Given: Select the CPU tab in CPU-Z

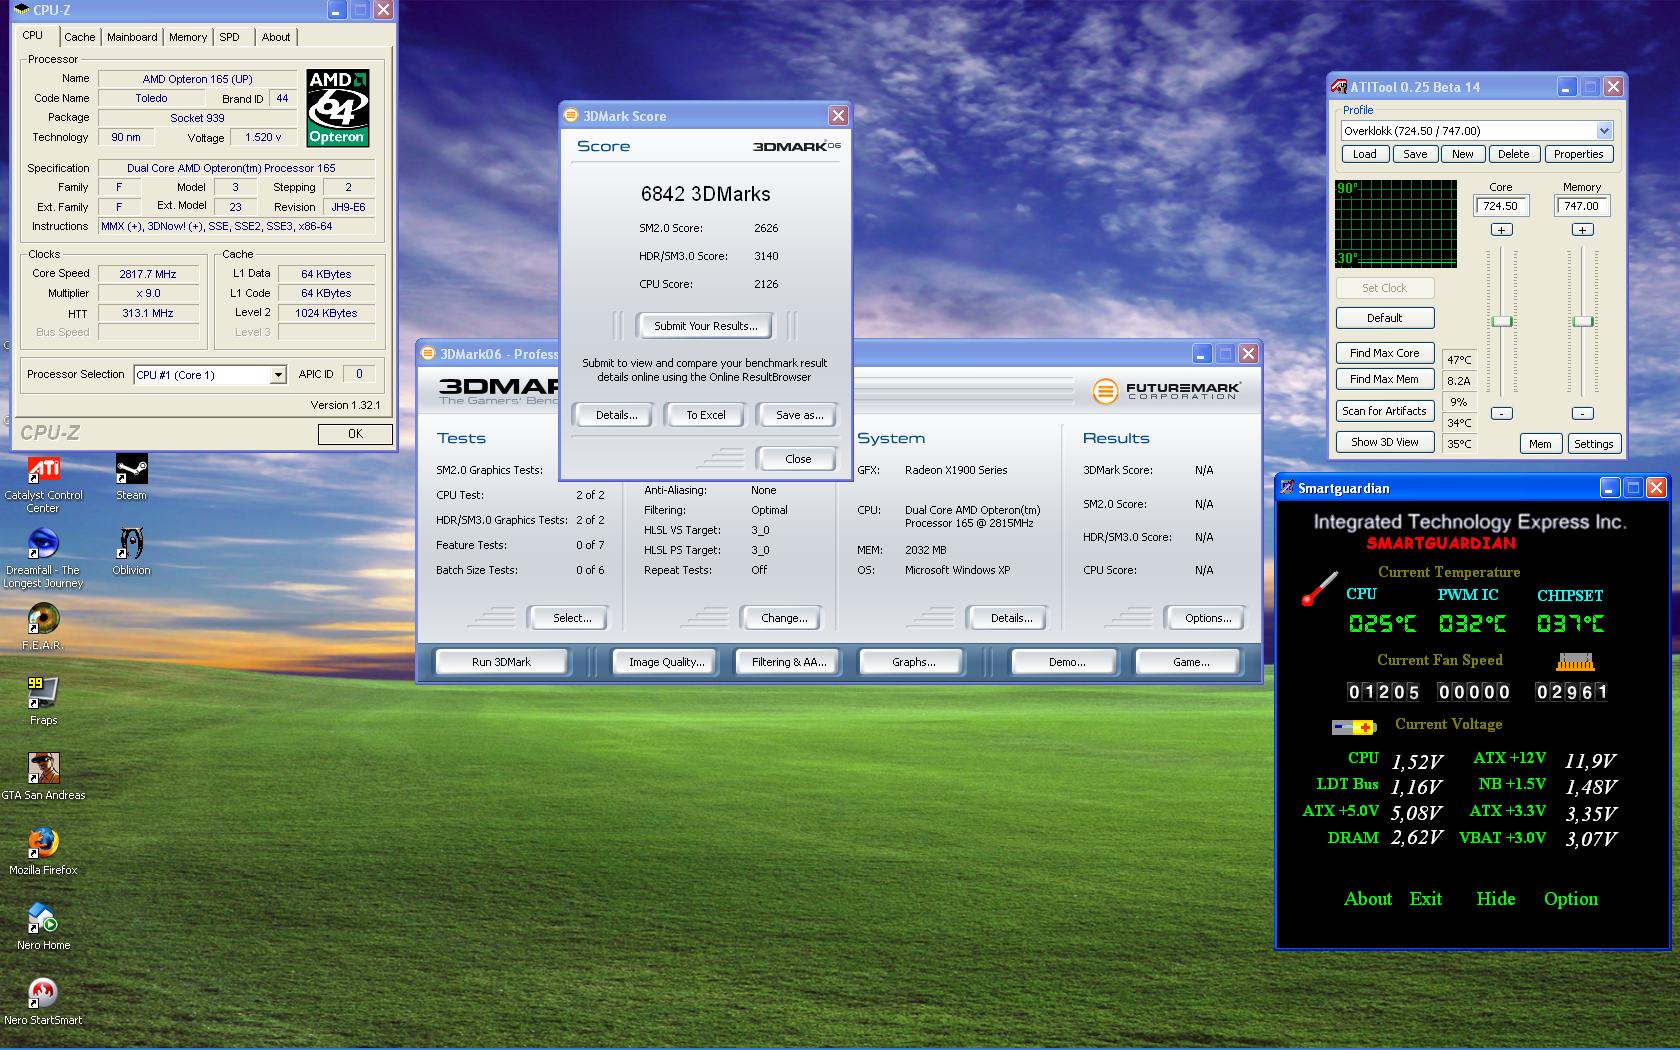Looking at the screenshot, I should click(33, 35).
